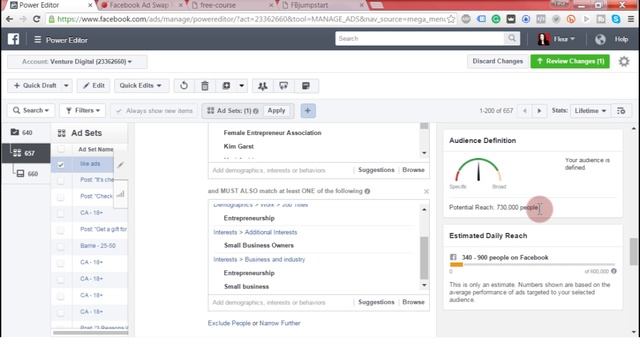Viewport: 640px width, 360px height.
Task: Click the blue plus add button
Action: pos(308,111)
